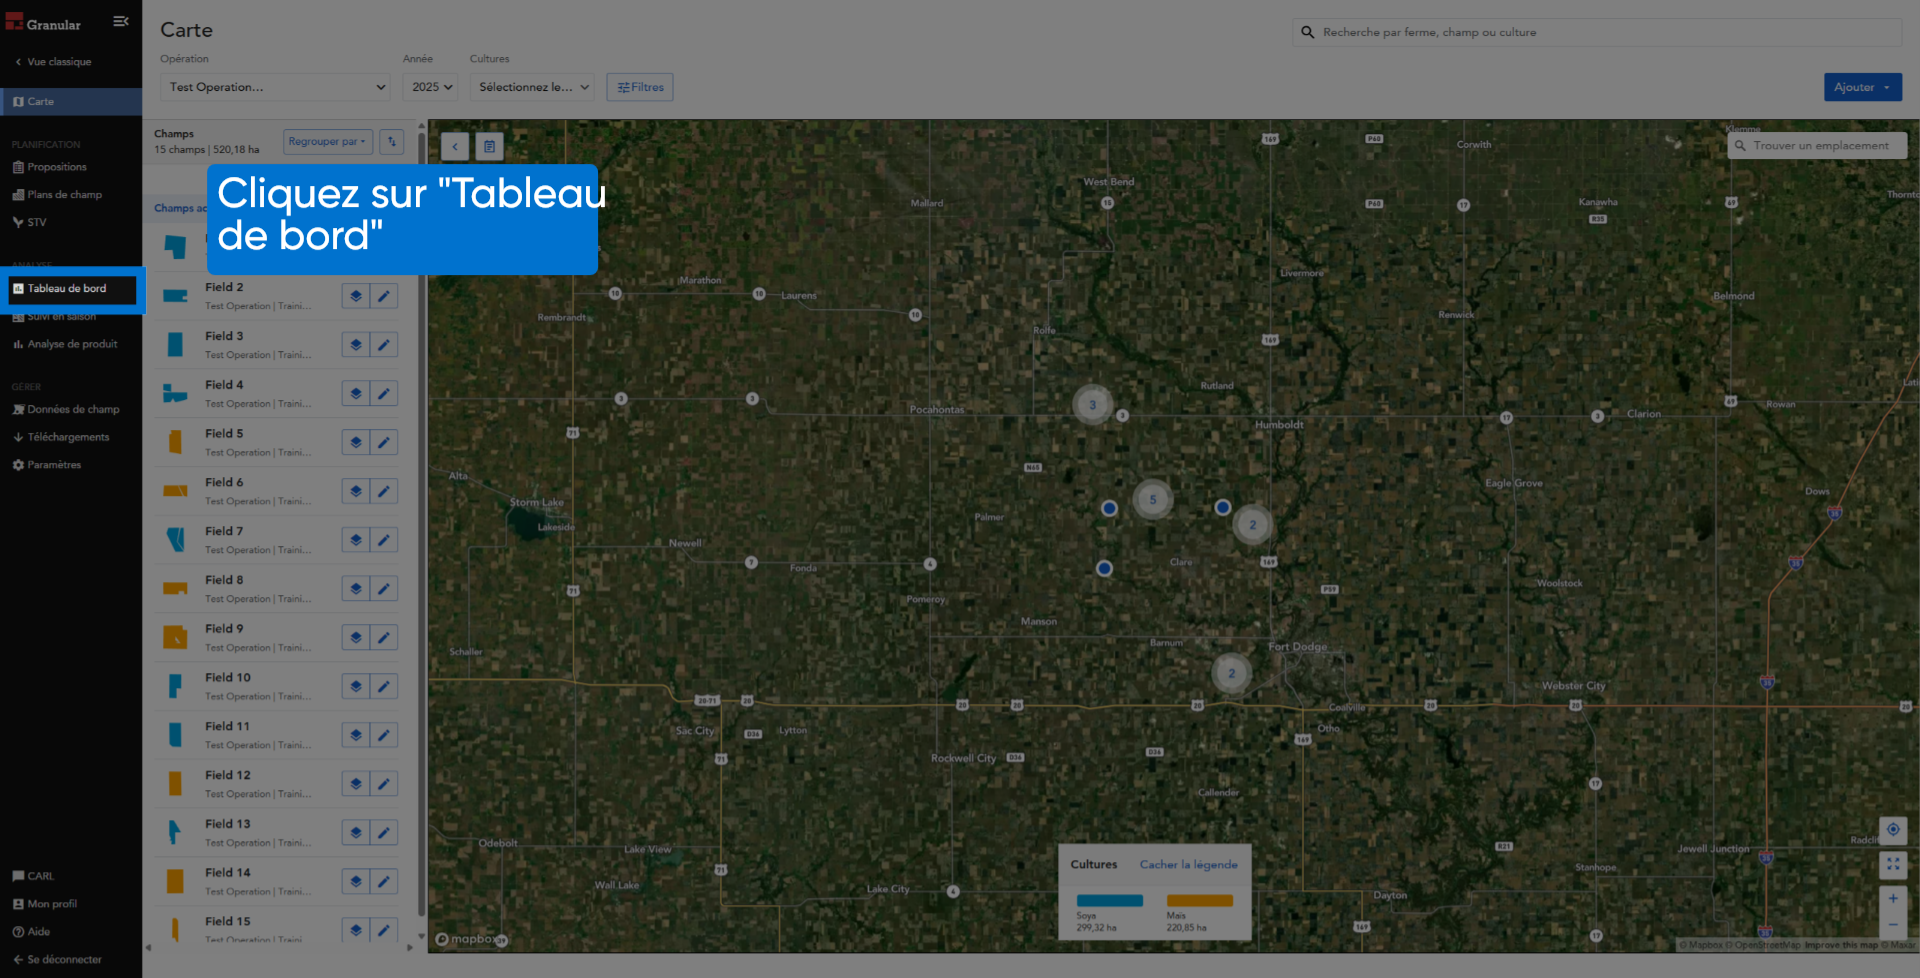Show layers for Field 8
This screenshot has height=978, width=1920.
click(355, 589)
